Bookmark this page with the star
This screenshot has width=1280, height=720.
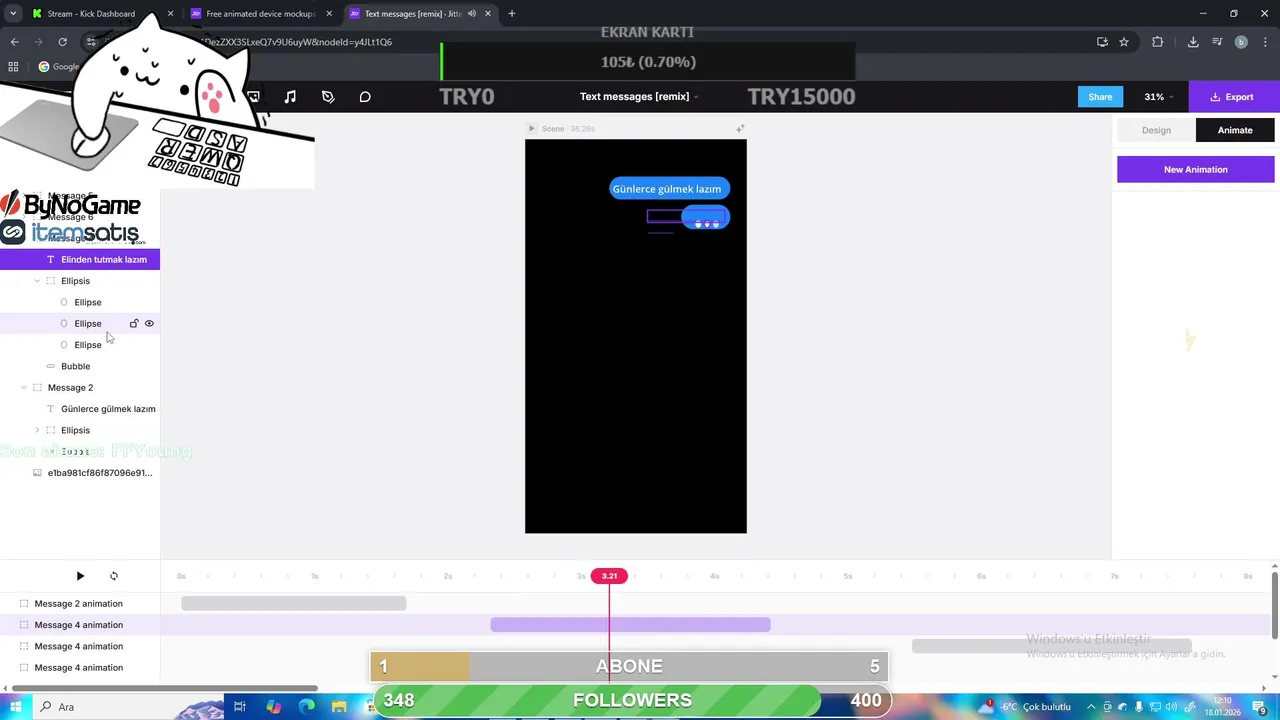(1124, 42)
